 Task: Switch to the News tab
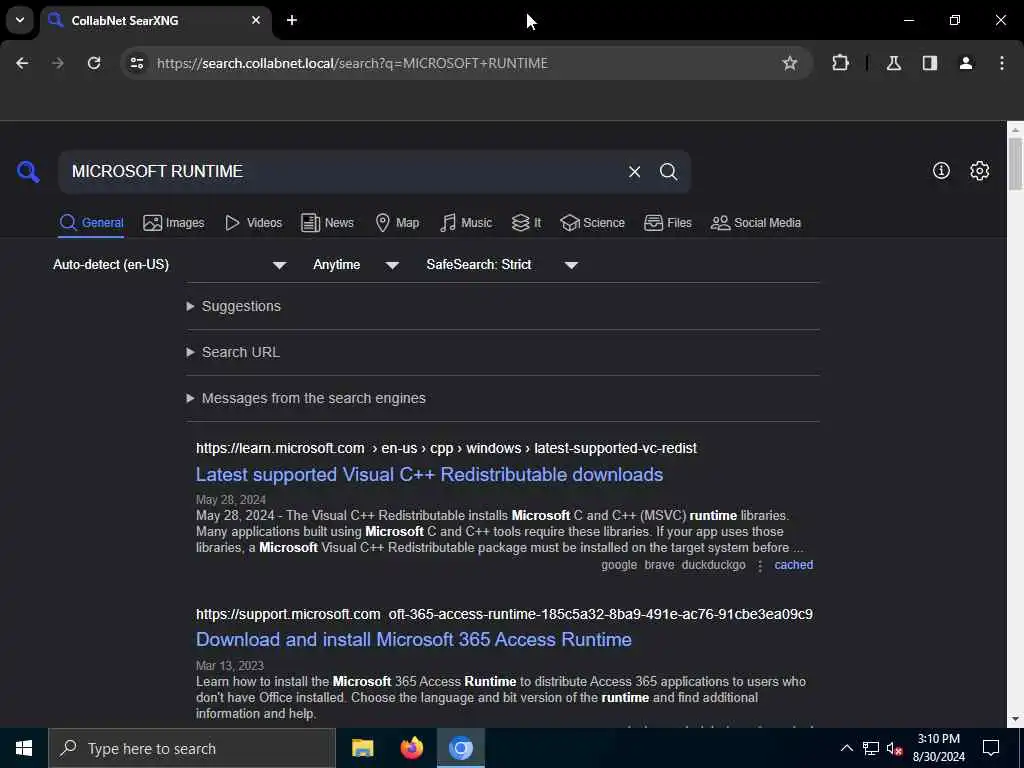click(327, 223)
